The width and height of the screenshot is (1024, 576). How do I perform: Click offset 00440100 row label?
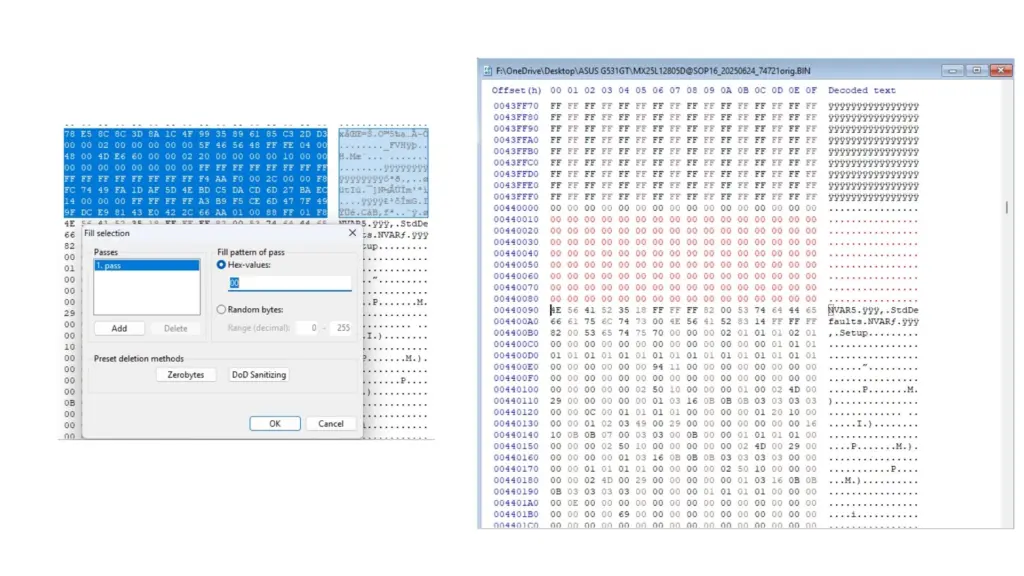coord(516,389)
